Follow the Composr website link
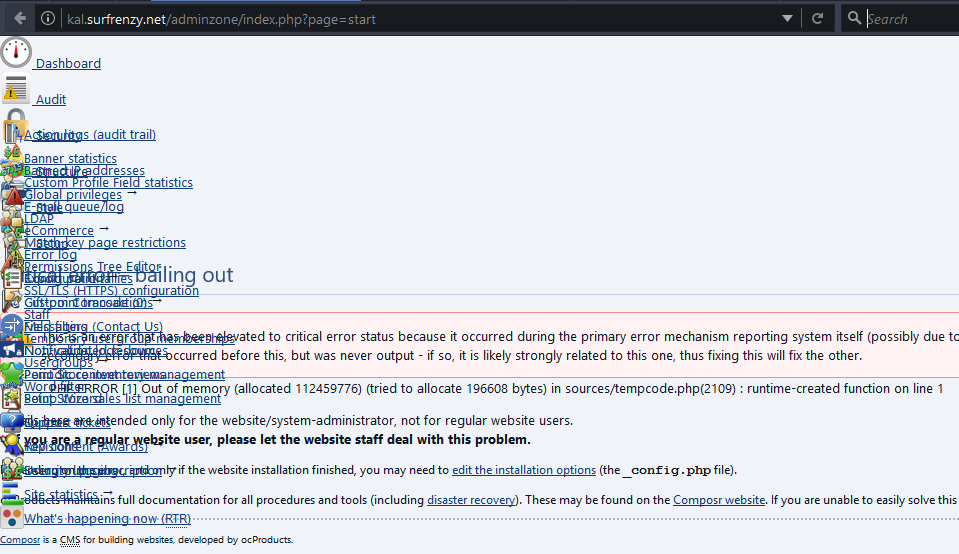959x554 pixels. click(x=718, y=499)
